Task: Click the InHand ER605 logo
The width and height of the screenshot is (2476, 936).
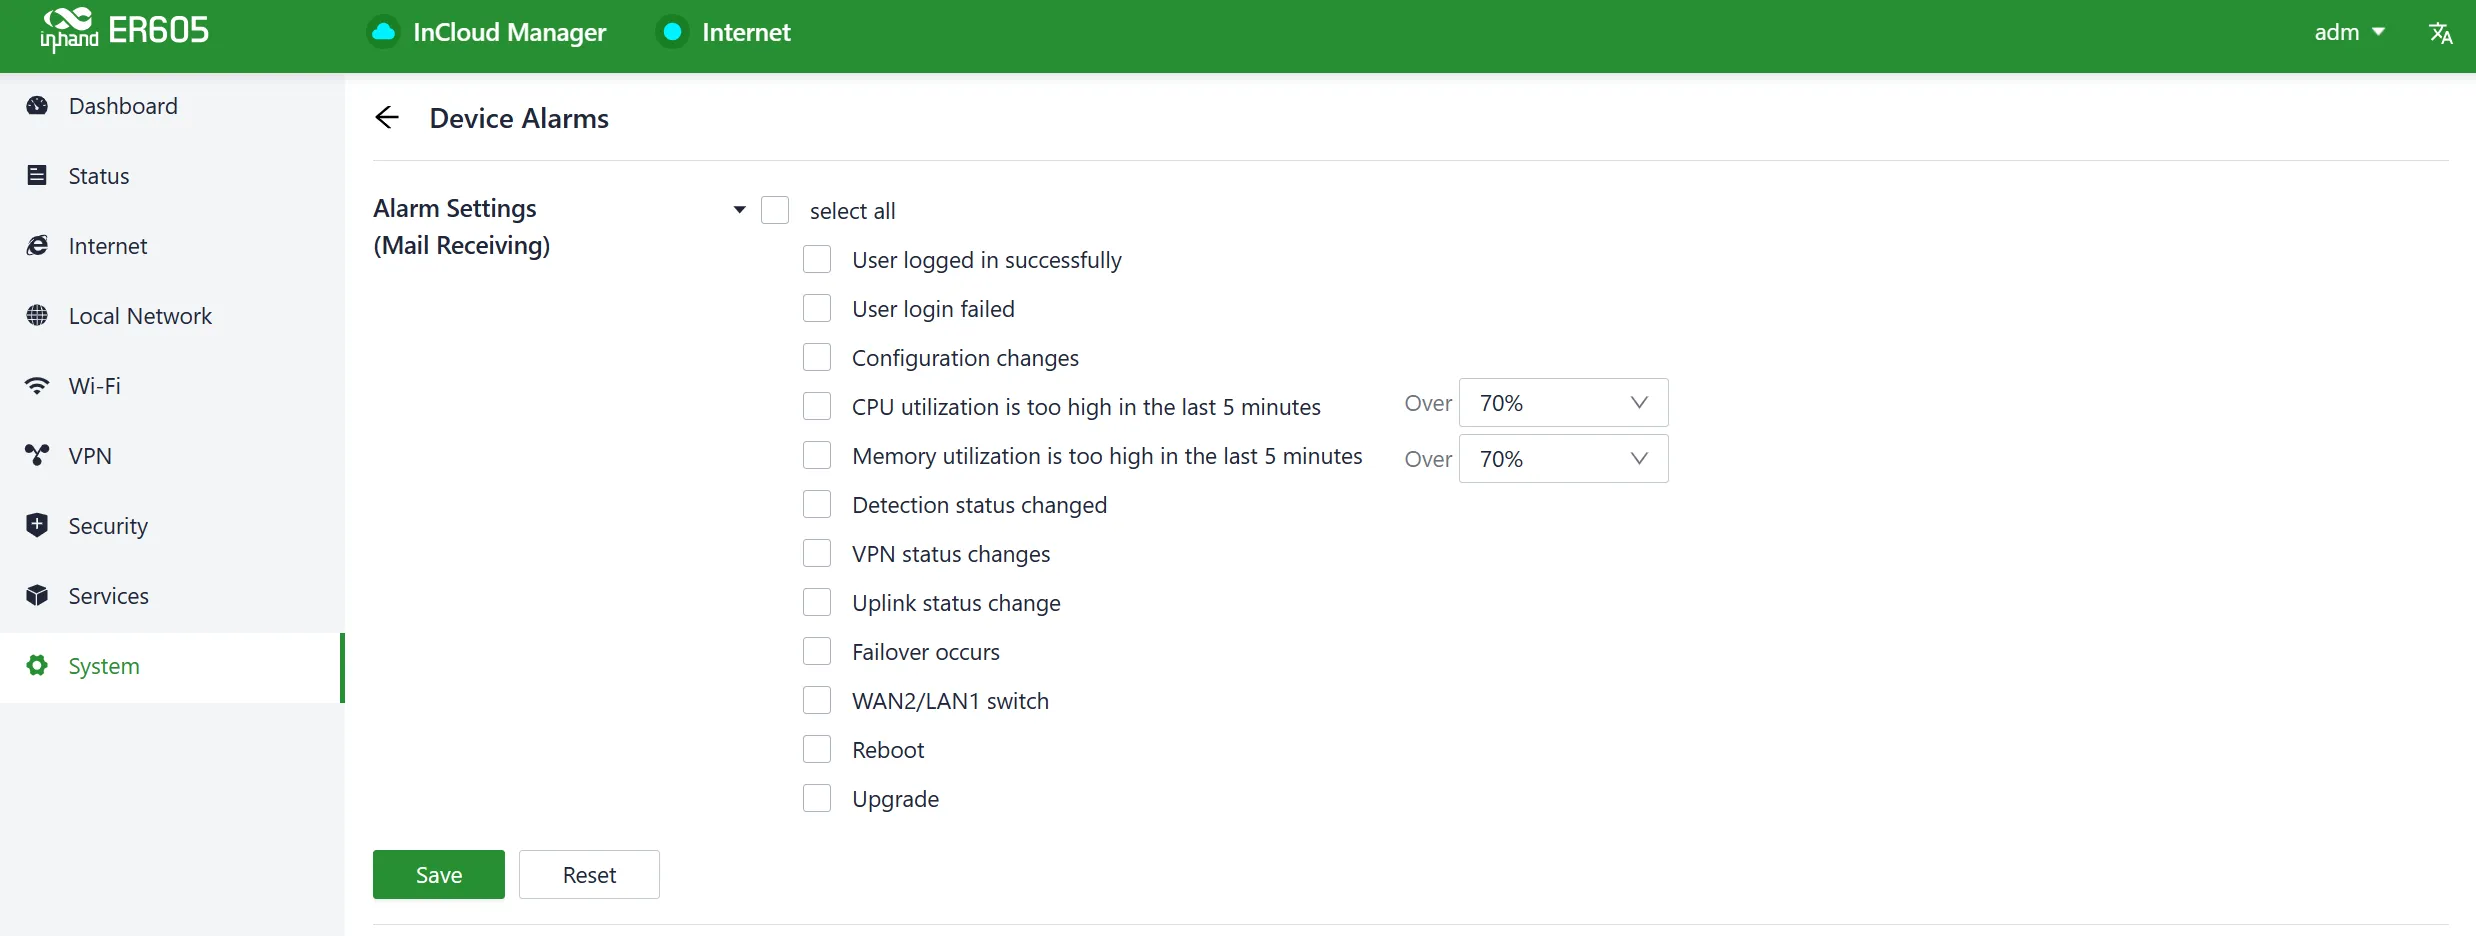Action: pos(124,30)
